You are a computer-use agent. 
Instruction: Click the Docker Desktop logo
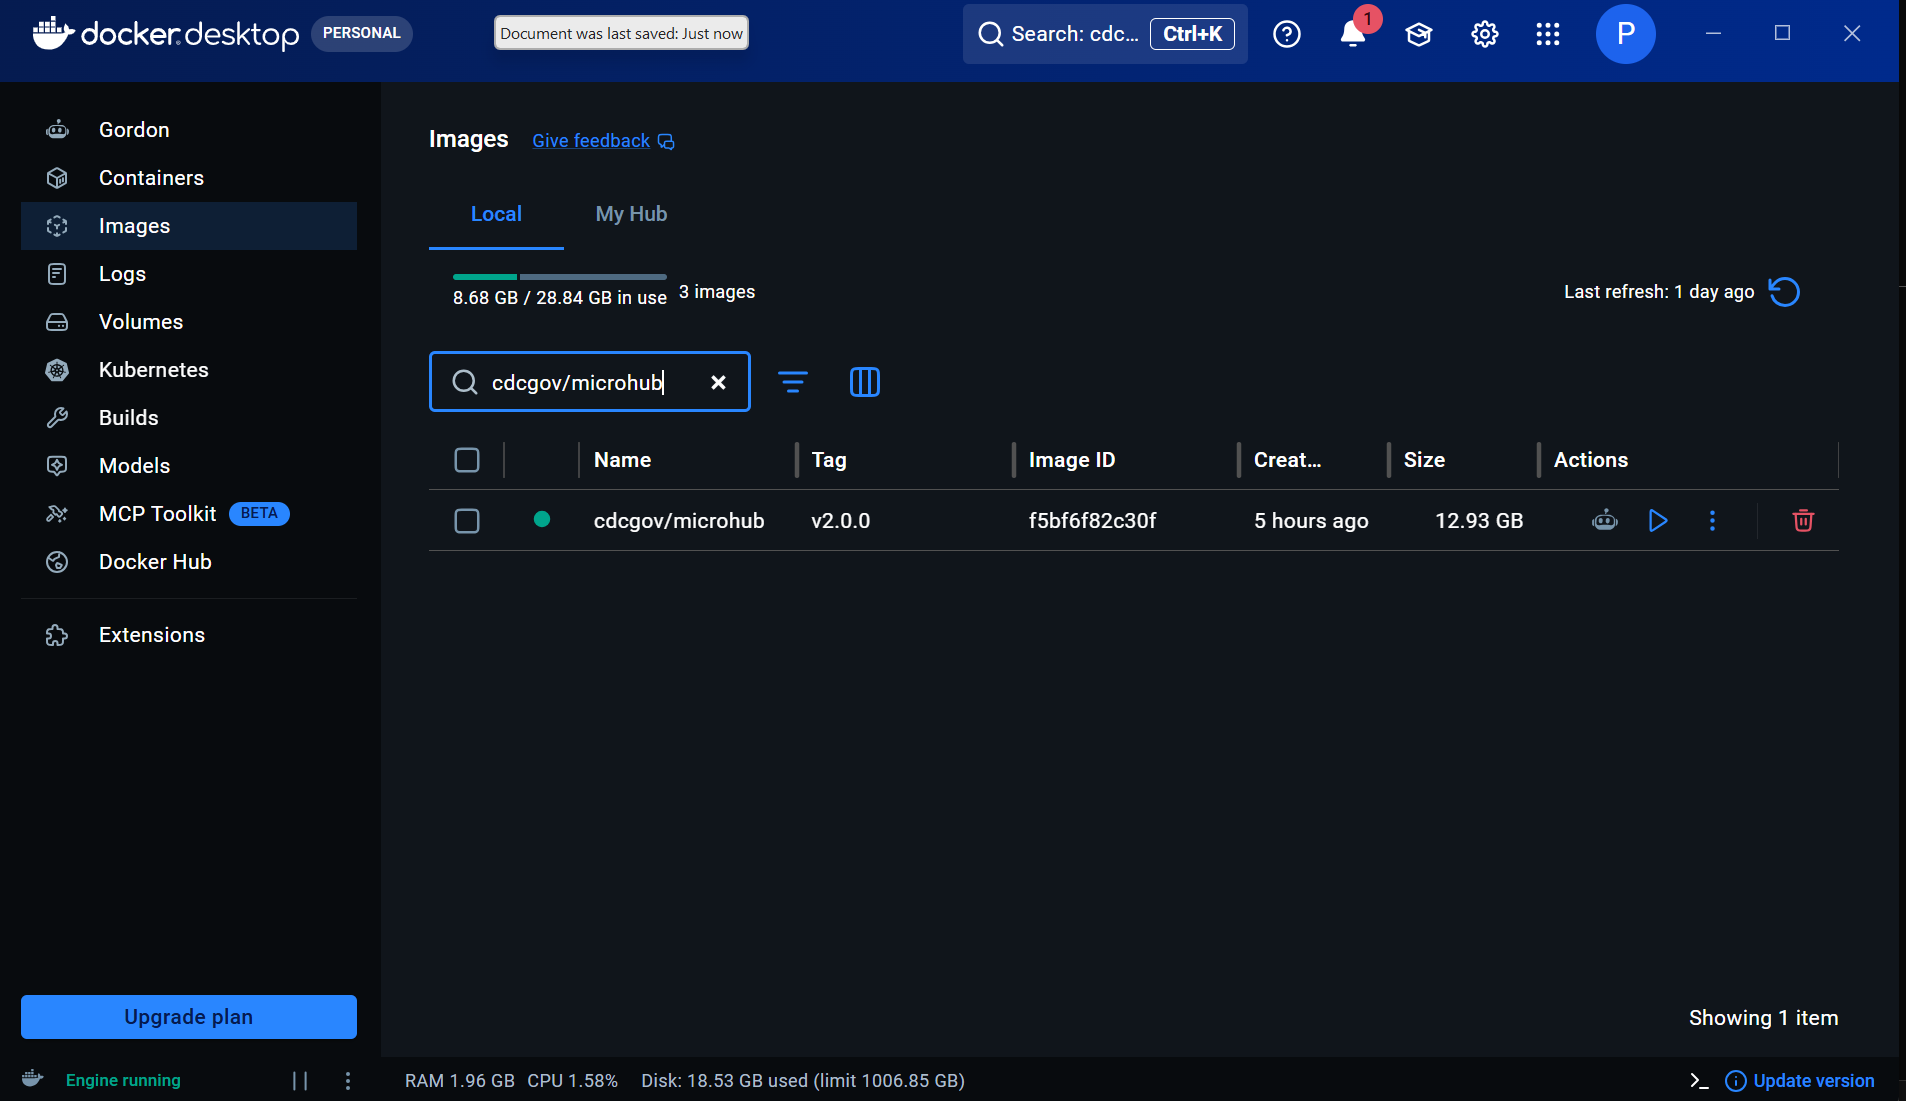165,34
